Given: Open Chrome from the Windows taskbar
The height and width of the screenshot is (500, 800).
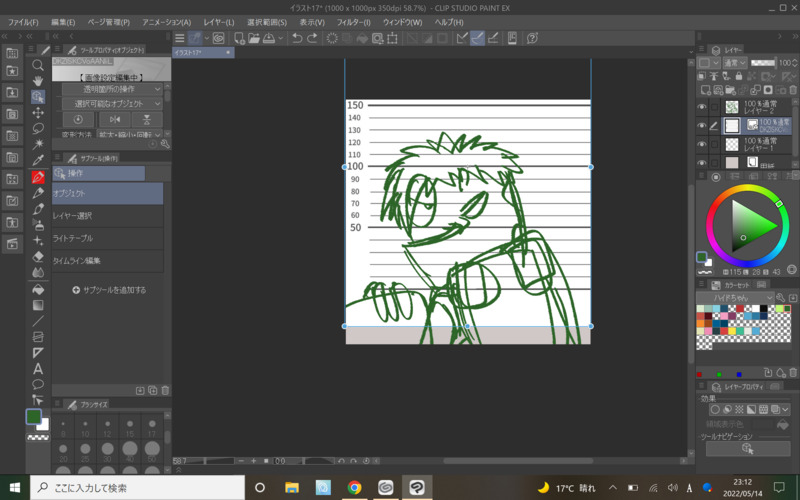Looking at the screenshot, I should 354,488.
